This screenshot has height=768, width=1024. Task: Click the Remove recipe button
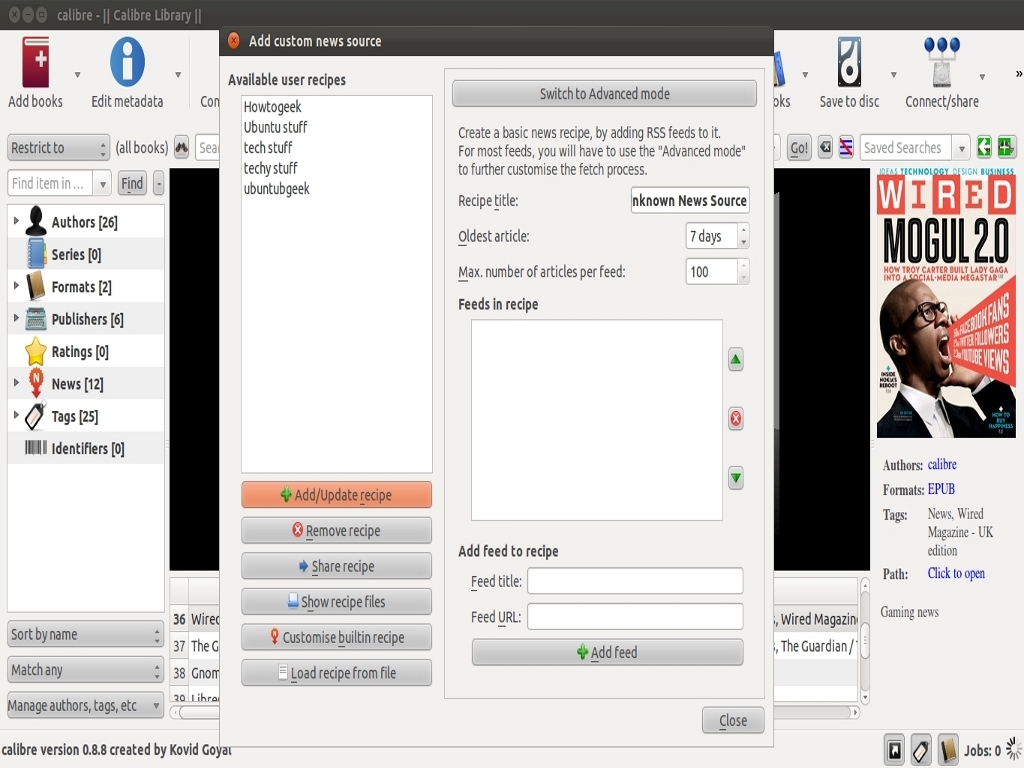[336, 530]
